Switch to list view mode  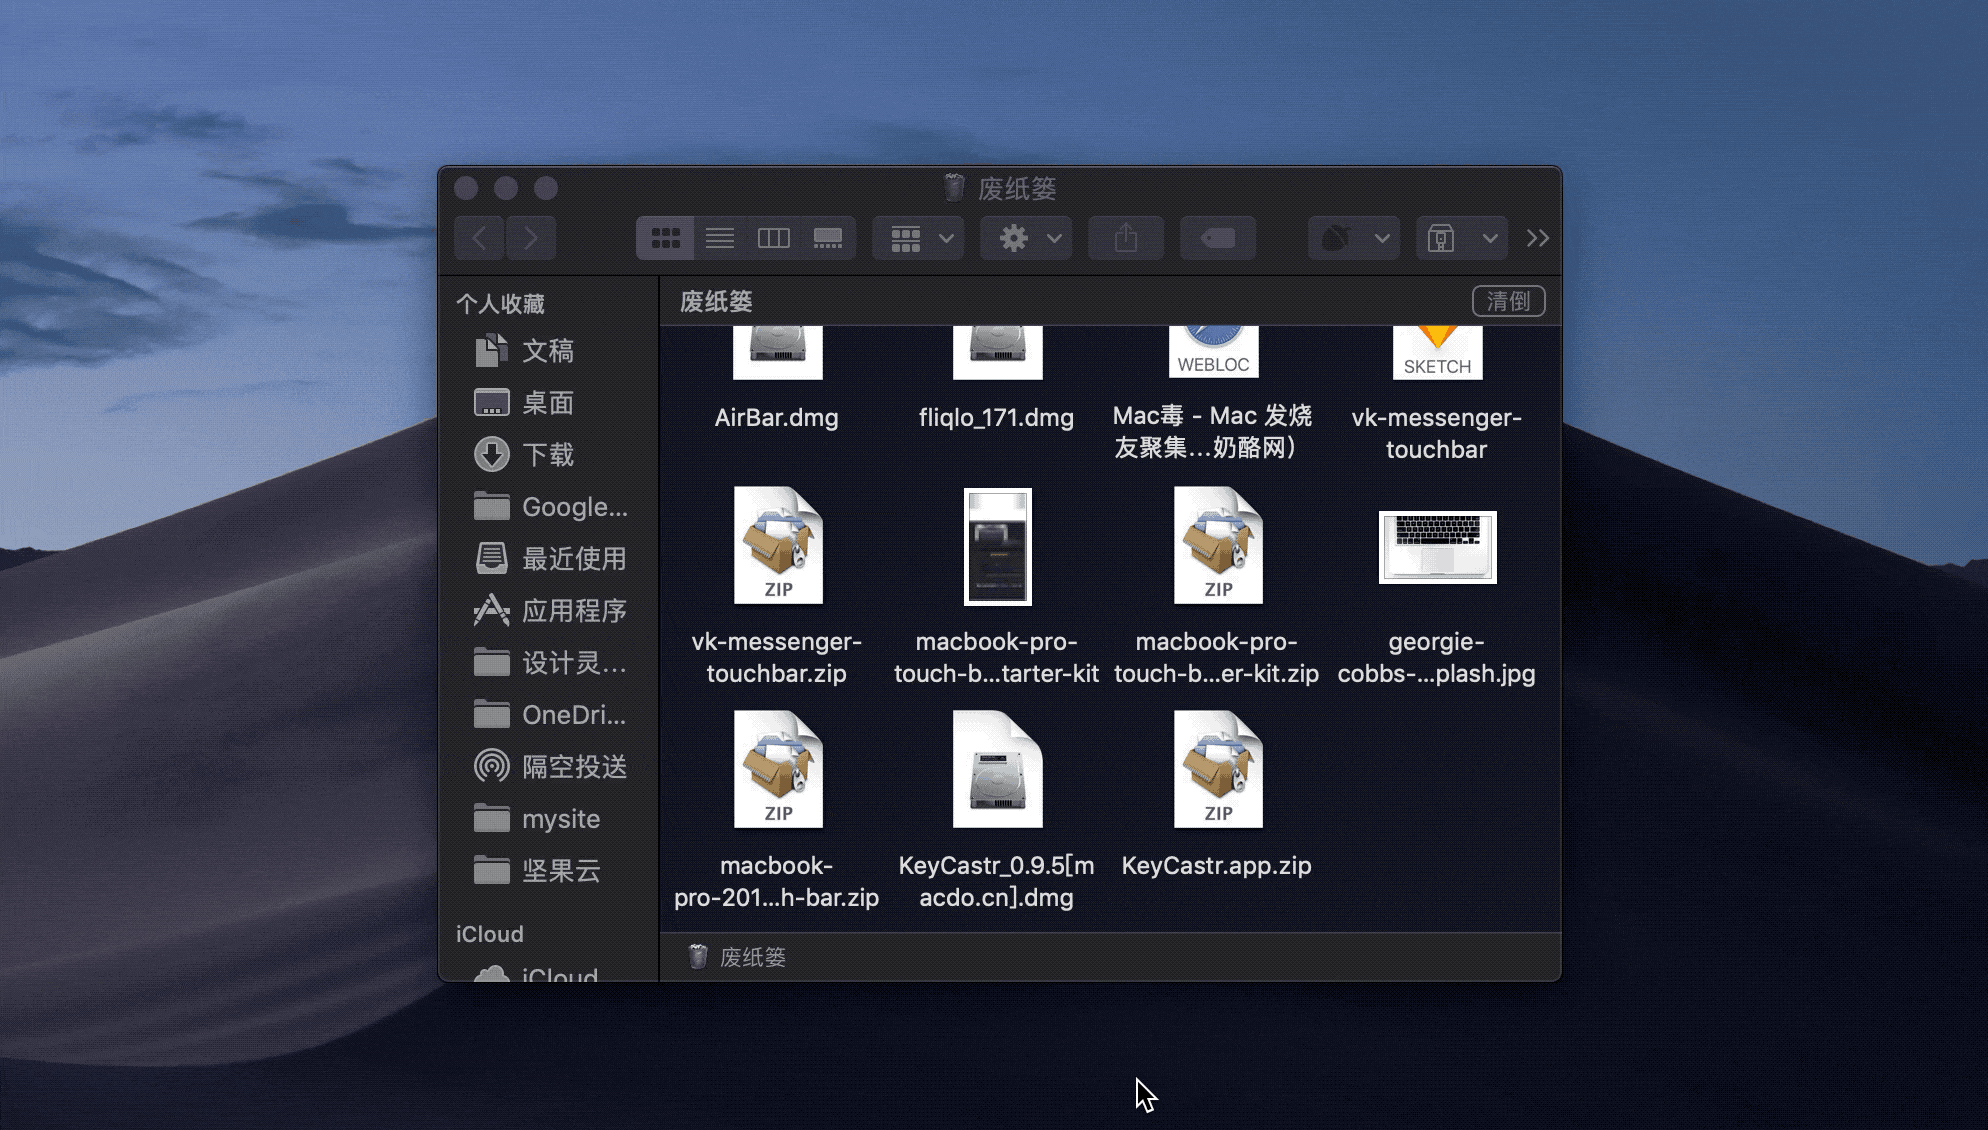720,238
